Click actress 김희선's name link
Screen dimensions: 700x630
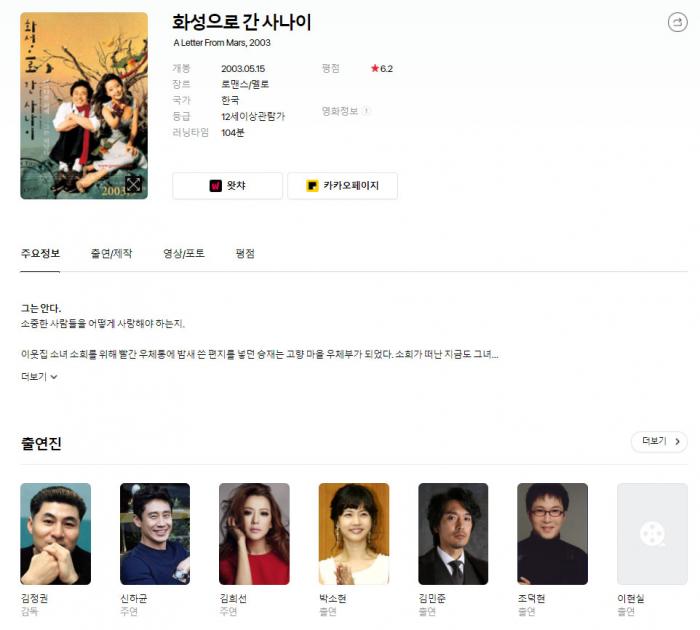(233, 598)
